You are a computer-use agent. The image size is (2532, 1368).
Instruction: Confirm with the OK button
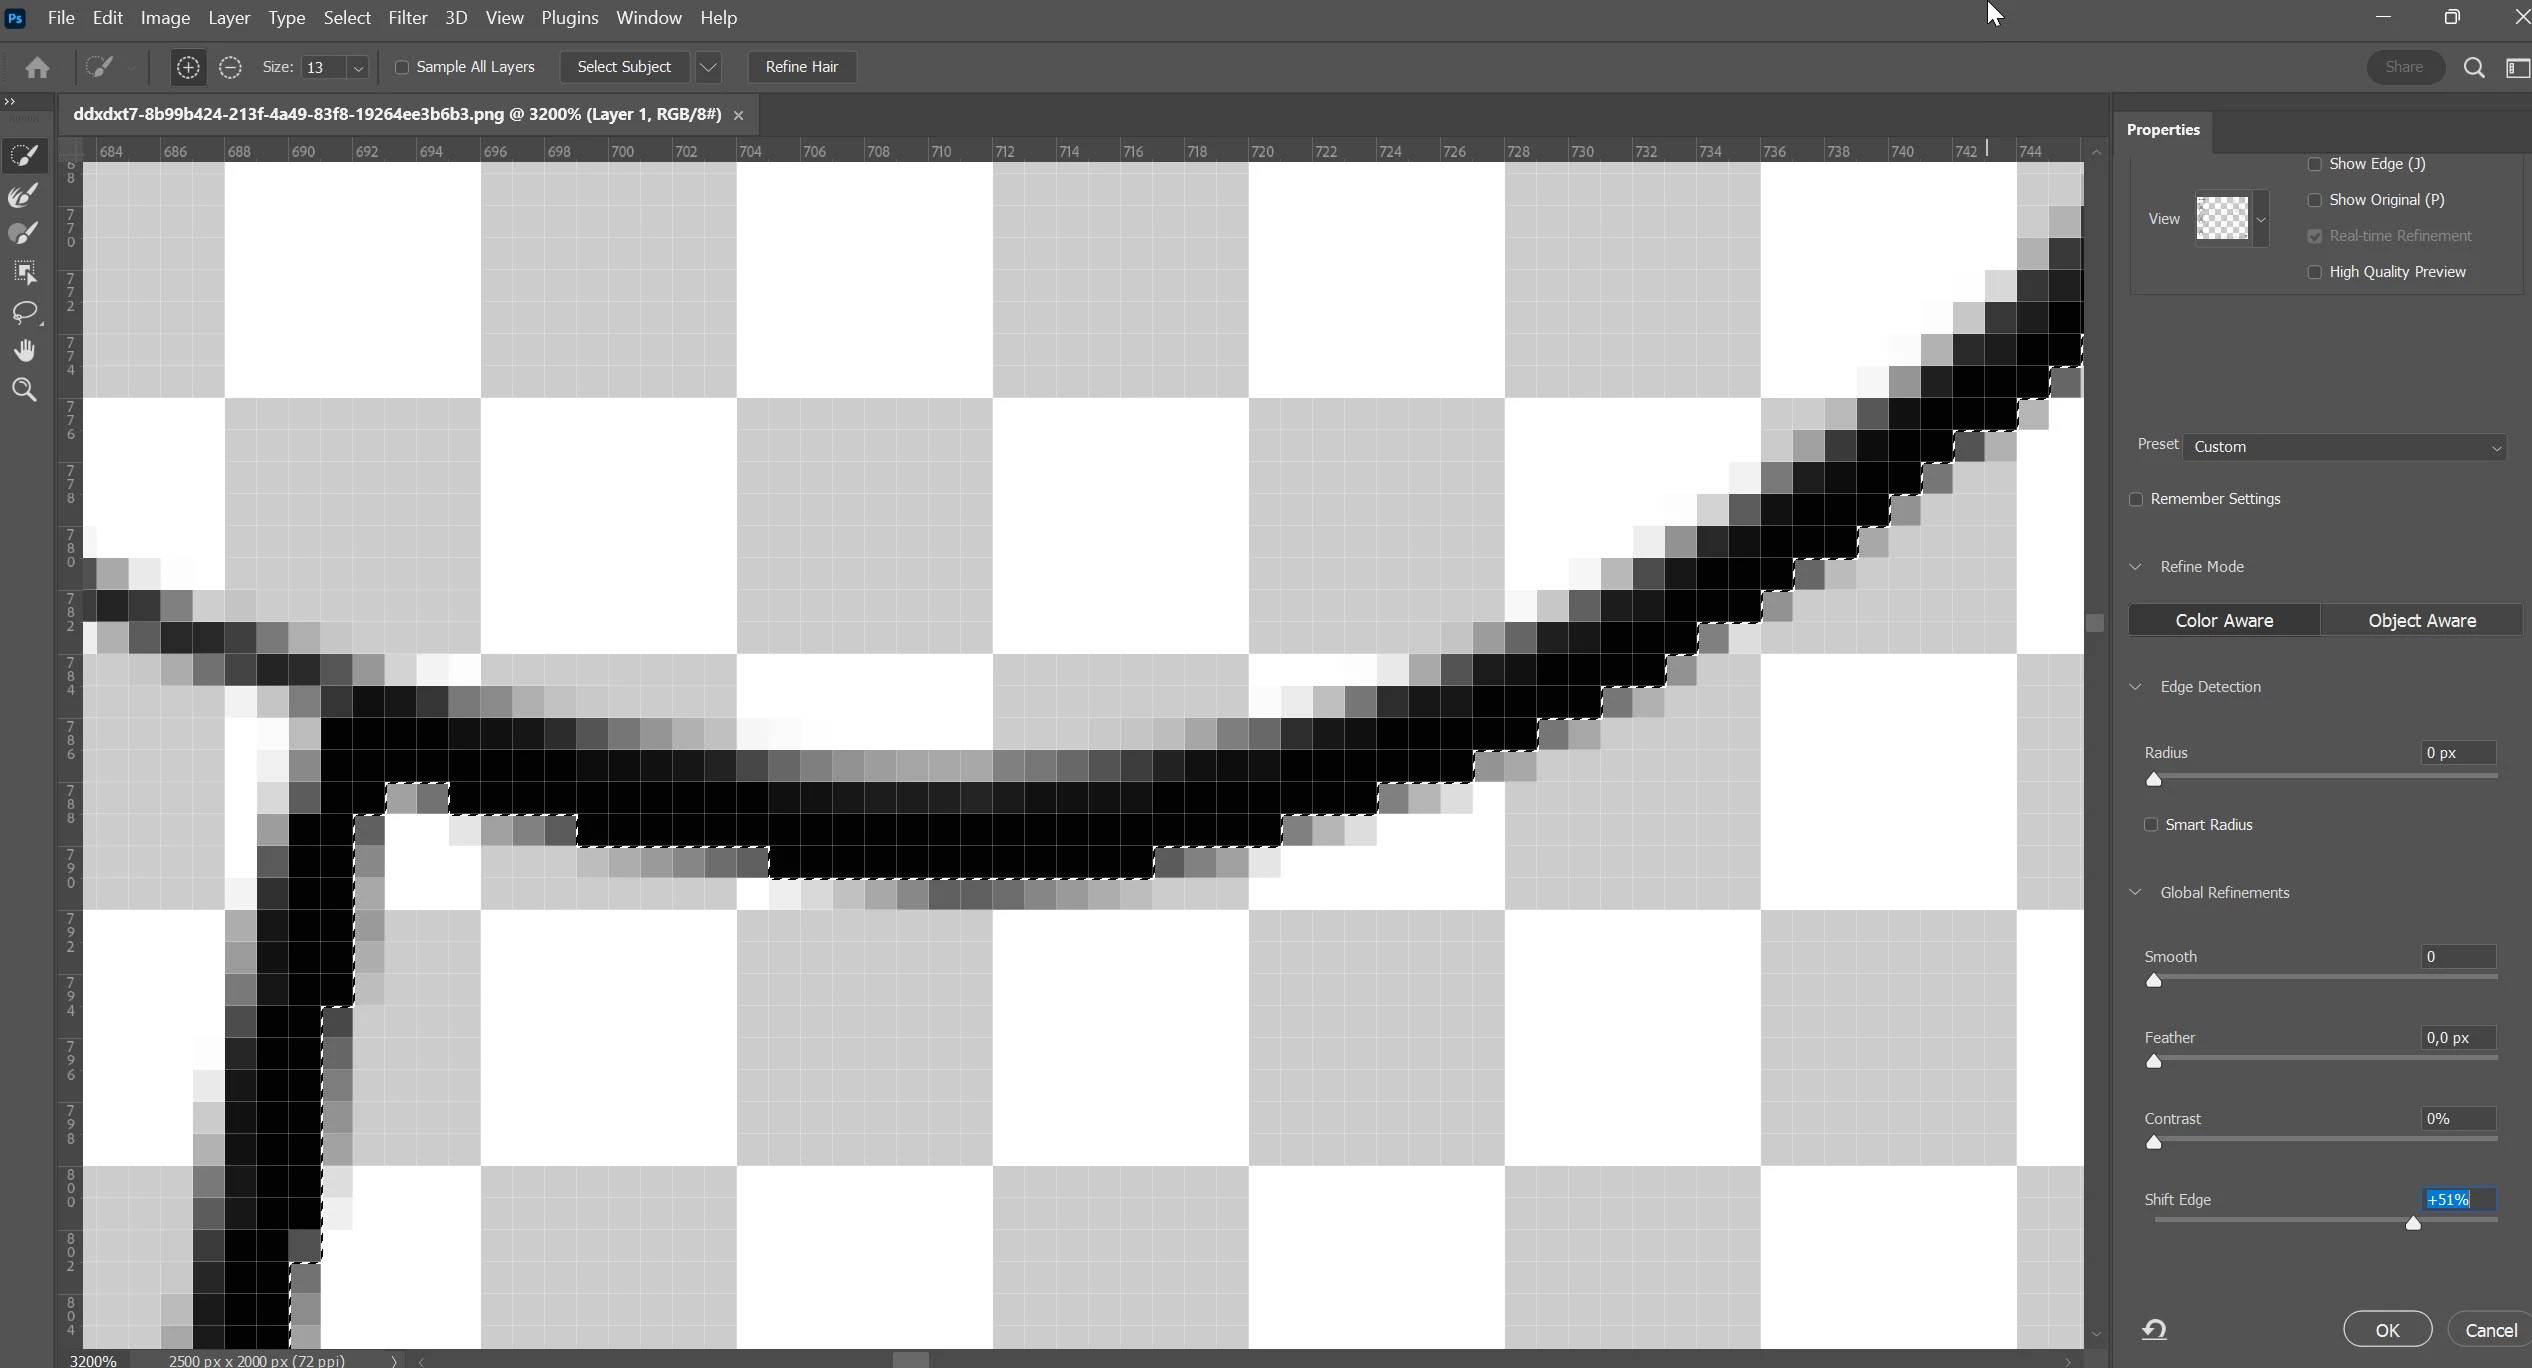click(x=2387, y=1329)
